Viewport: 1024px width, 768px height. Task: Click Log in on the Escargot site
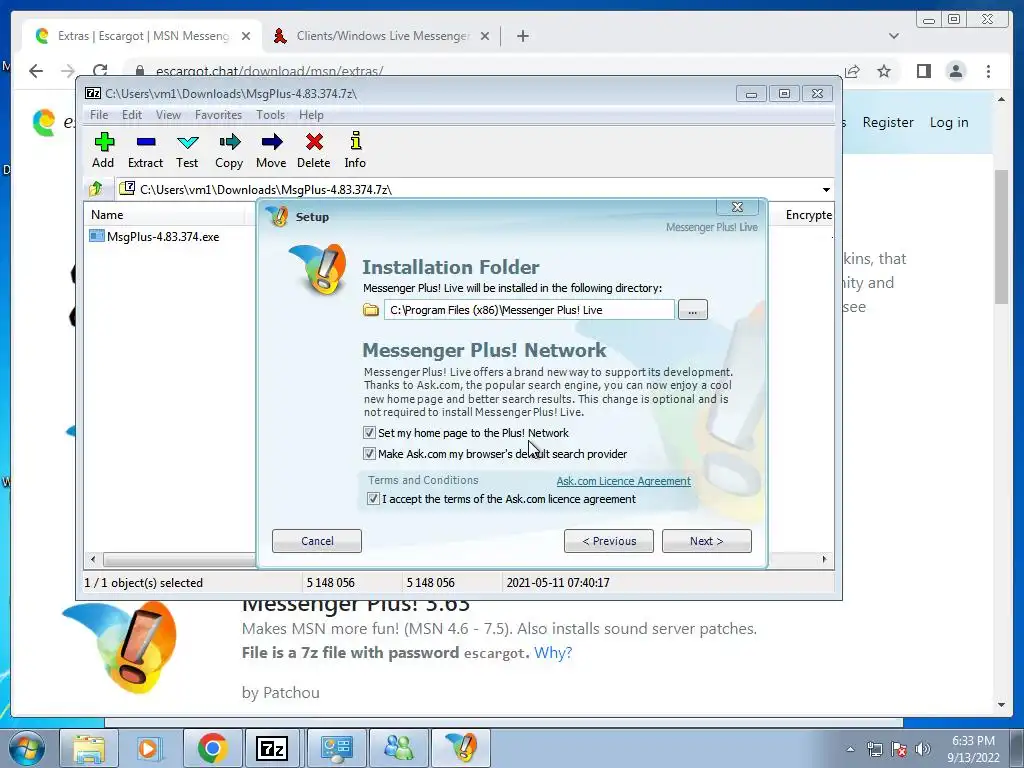click(949, 122)
